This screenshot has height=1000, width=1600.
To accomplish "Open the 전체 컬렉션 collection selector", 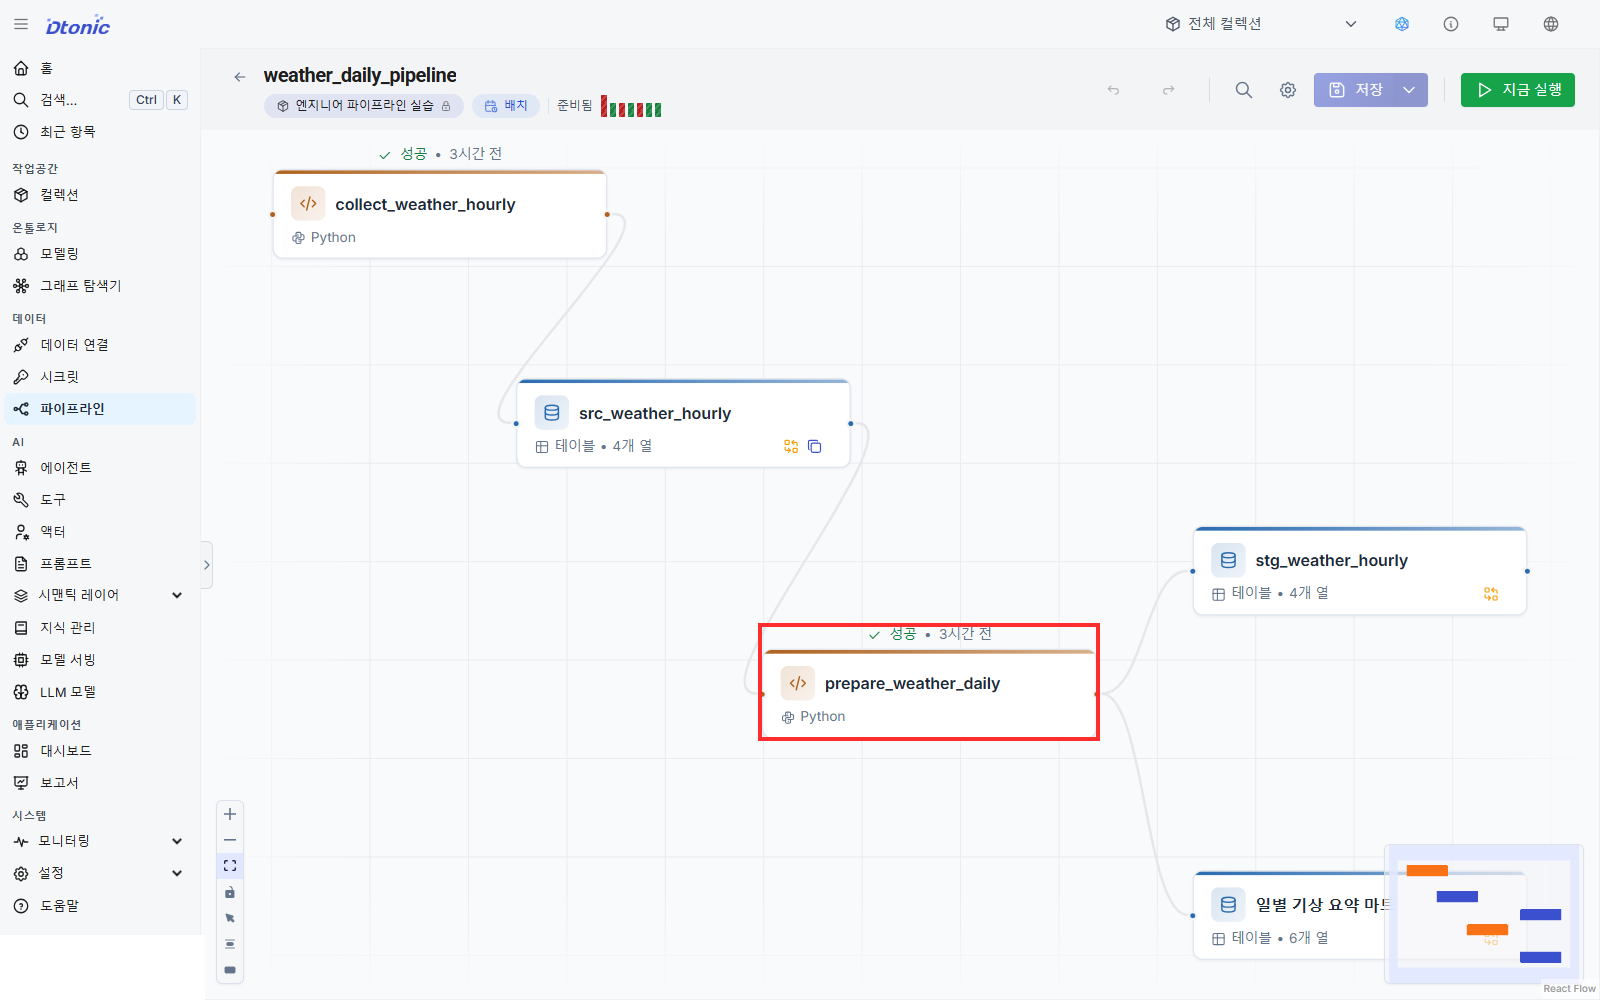I will 1261,24.
